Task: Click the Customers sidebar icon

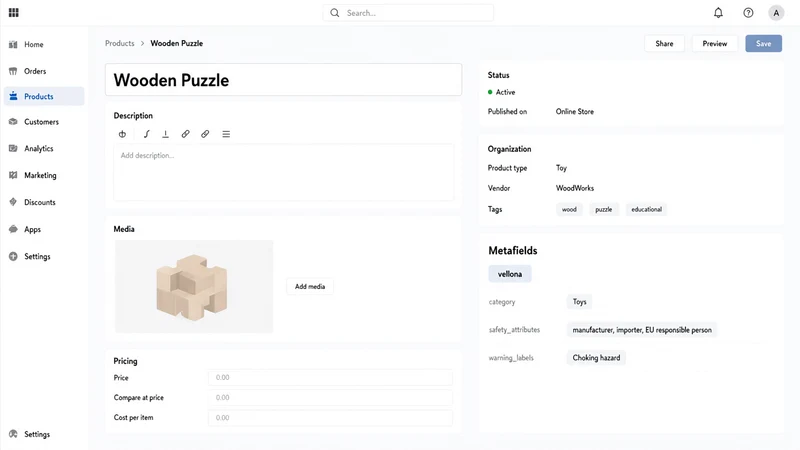Action: coord(13,121)
